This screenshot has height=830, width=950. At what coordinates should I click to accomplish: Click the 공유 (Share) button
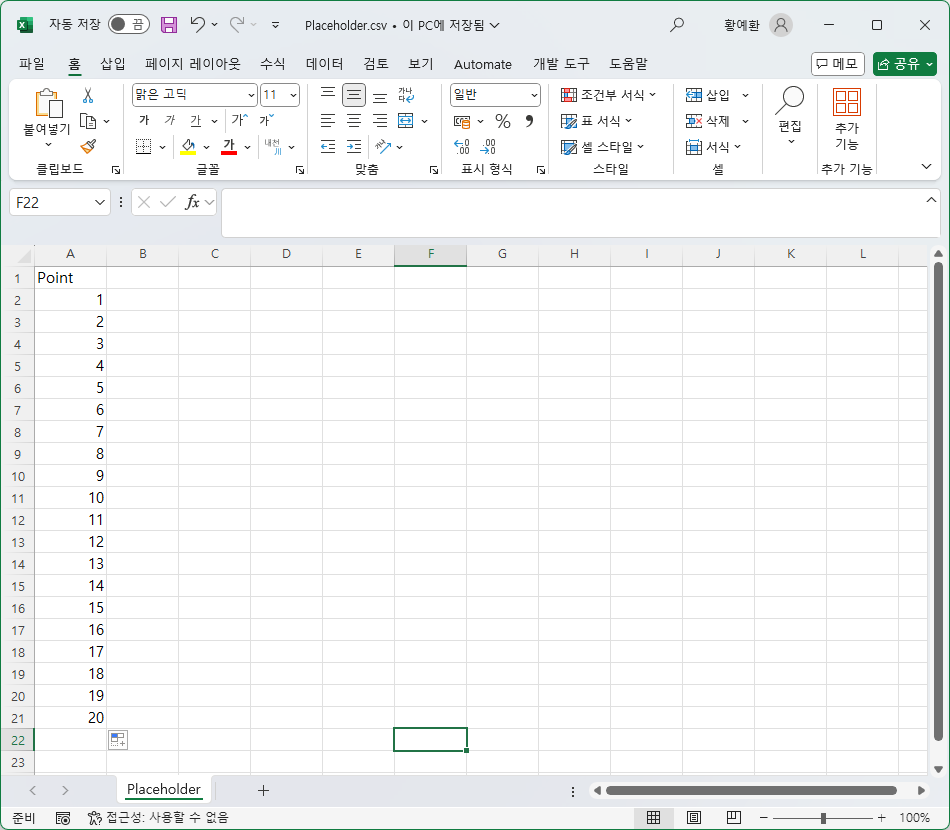(x=905, y=64)
